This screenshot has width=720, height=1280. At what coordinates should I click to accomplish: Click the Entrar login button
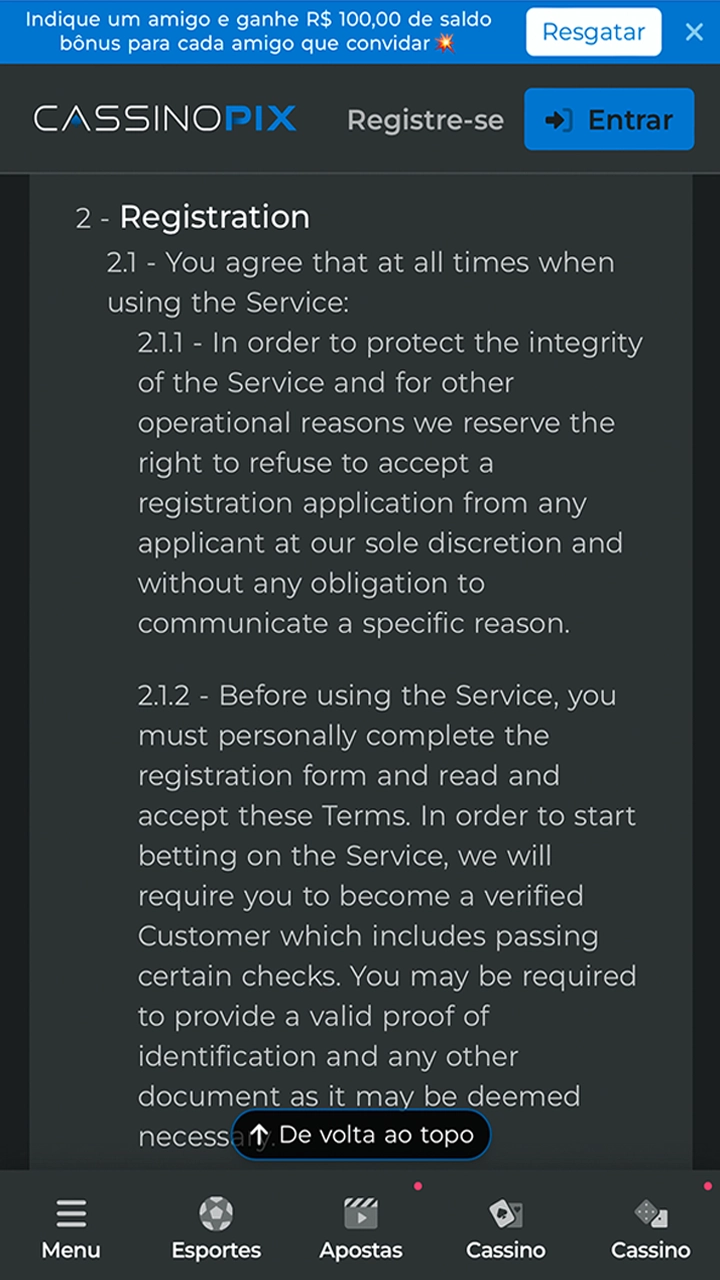coord(609,119)
